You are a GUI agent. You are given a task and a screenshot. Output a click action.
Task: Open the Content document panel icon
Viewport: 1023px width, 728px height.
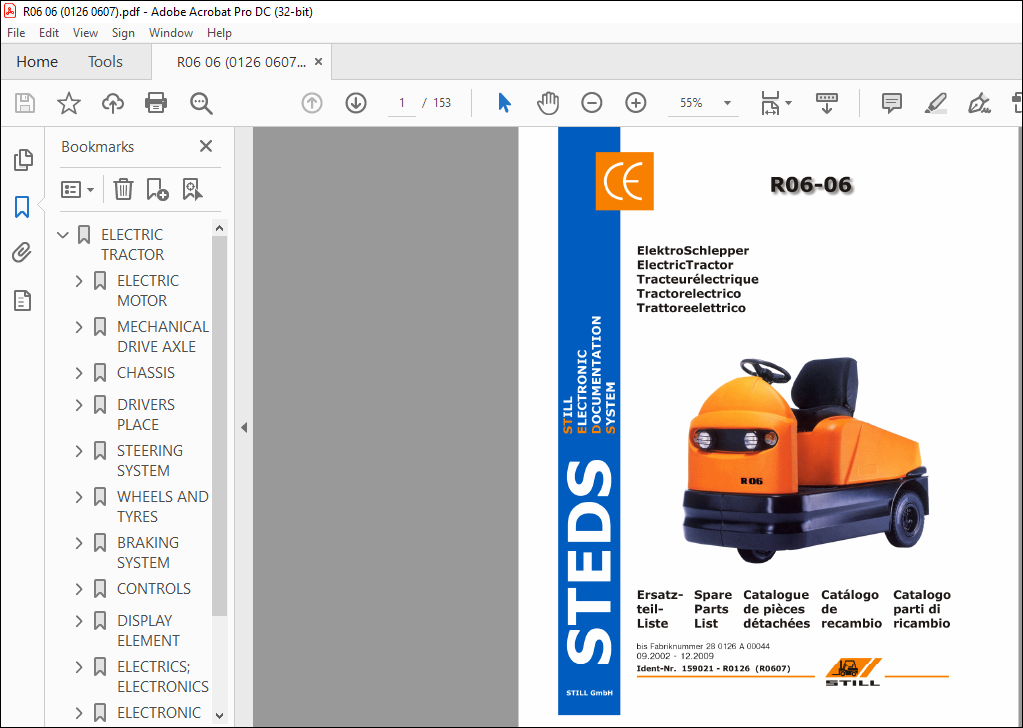point(23,301)
